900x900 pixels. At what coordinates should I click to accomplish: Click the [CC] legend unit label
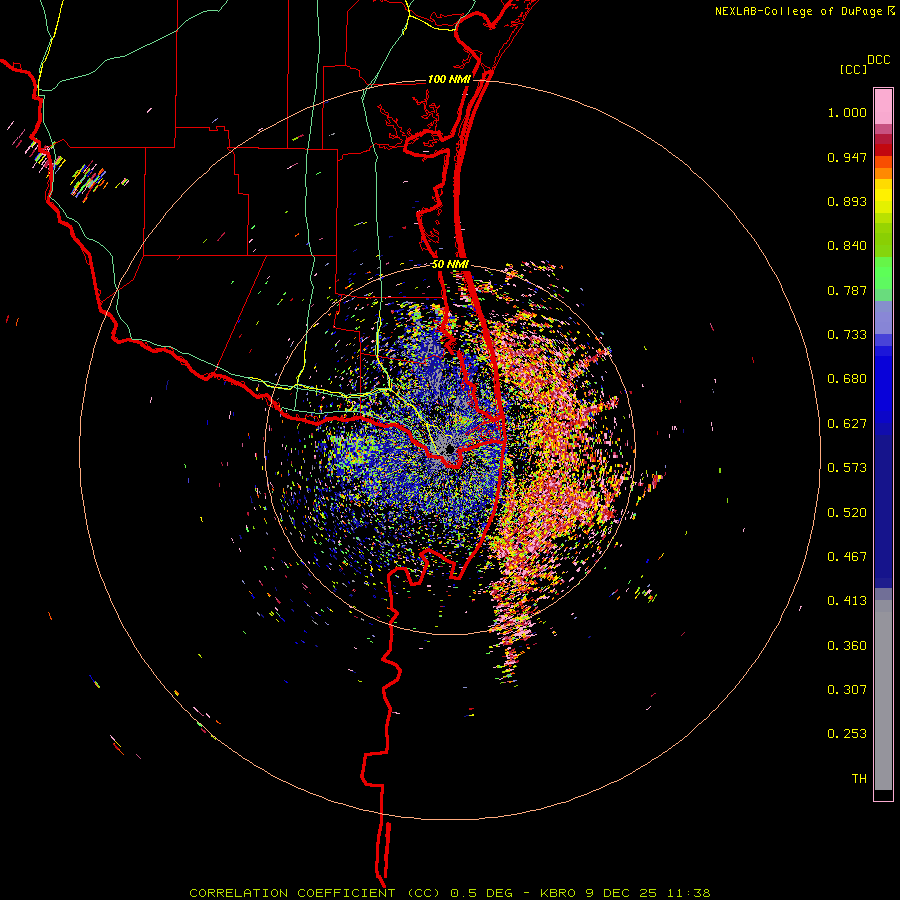(x=853, y=69)
